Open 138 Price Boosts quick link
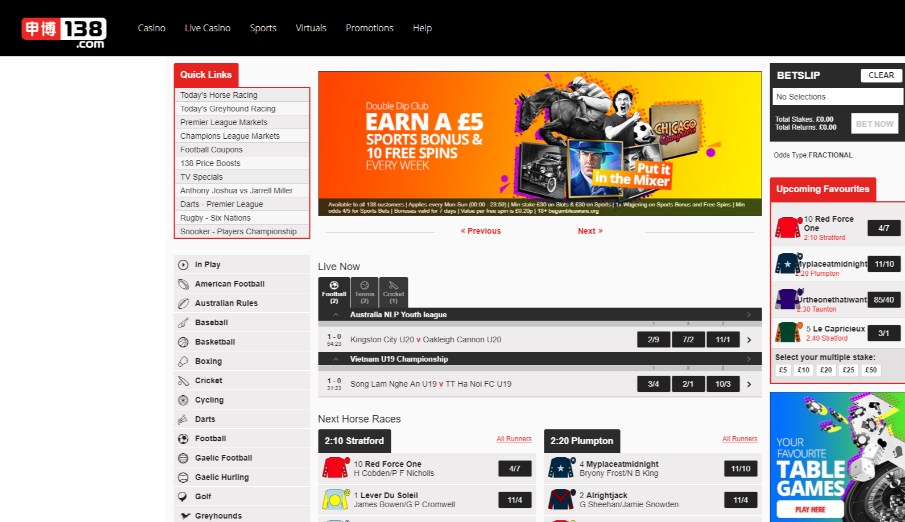 click(x=242, y=163)
